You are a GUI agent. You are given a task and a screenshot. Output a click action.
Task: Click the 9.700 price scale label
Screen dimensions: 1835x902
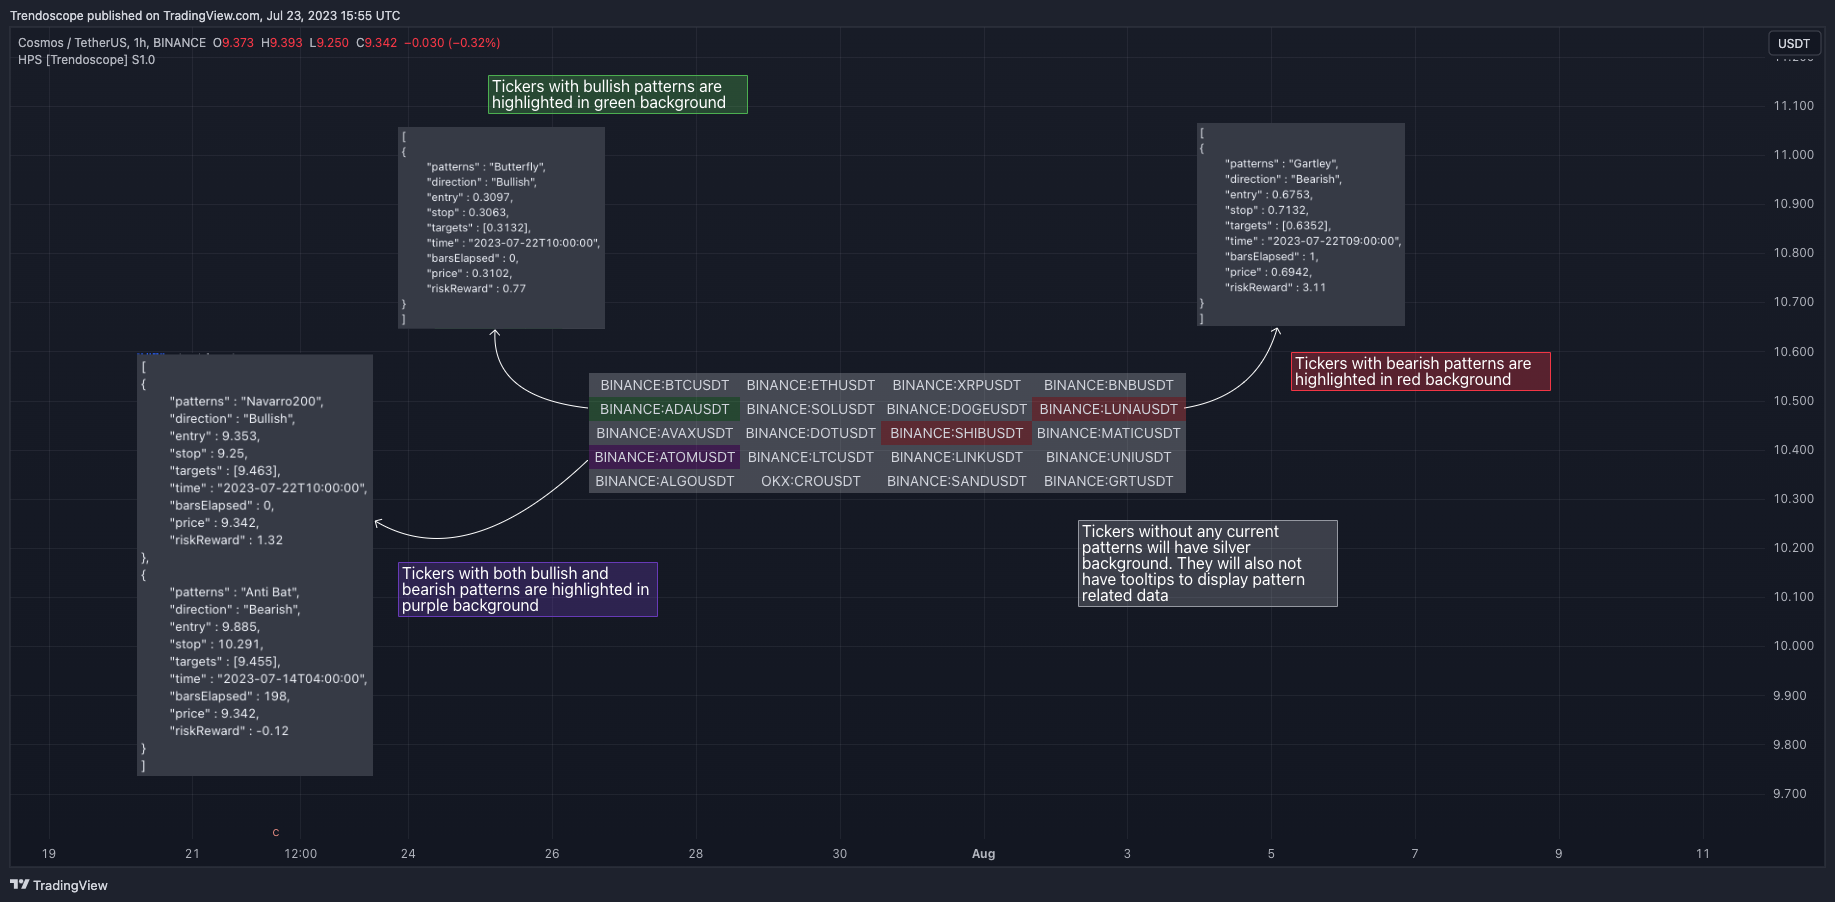pyautogui.click(x=1789, y=794)
